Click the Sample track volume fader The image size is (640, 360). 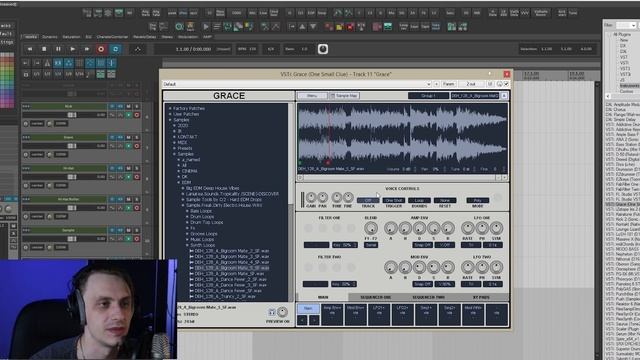(x=72, y=239)
